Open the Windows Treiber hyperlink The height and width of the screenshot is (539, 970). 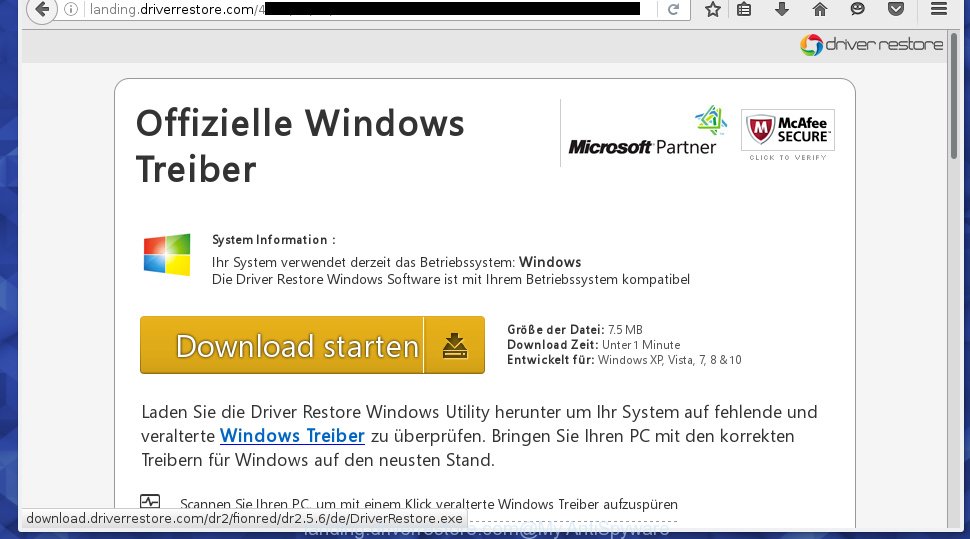292,436
